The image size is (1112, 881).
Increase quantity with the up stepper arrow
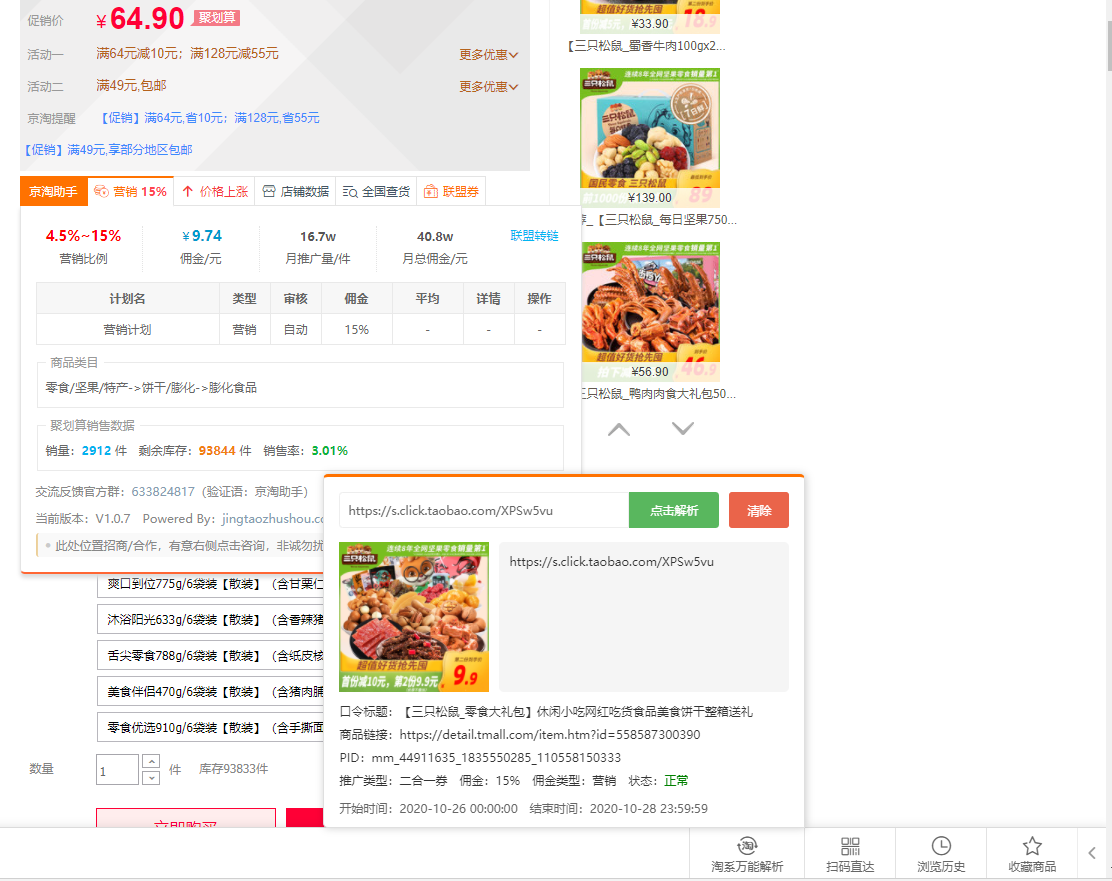[x=151, y=761]
